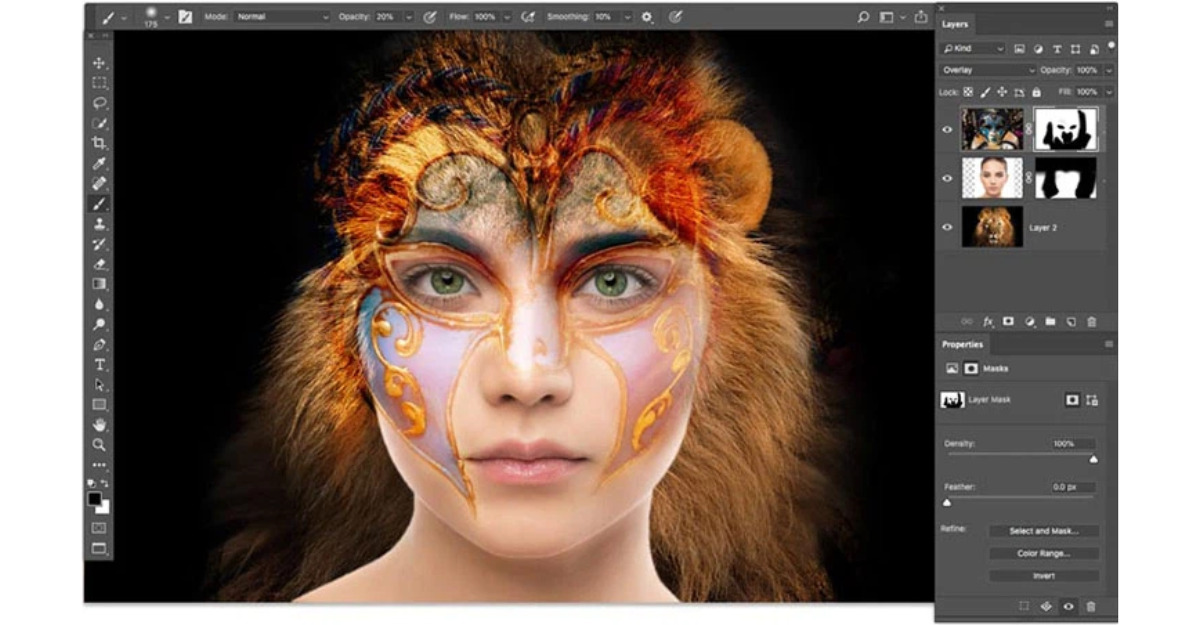Viewport: 1200px width, 625px height.
Task: Click the share icon in options bar
Action: (x=920, y=17)
